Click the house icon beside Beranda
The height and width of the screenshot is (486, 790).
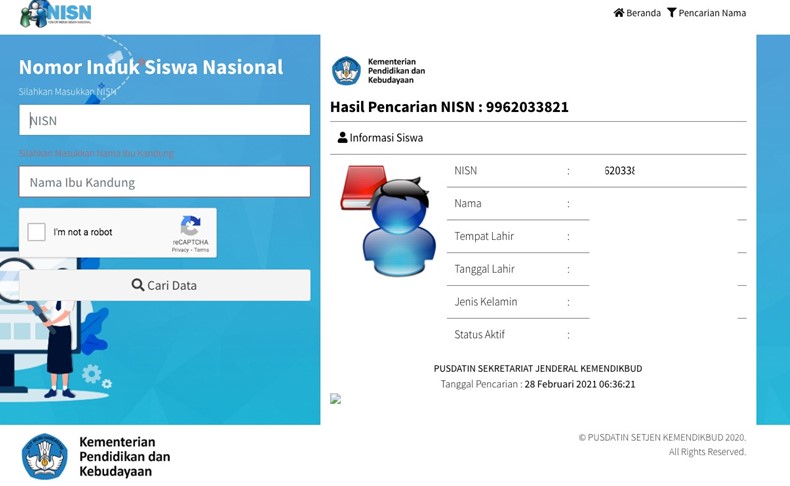coord(619,12)
